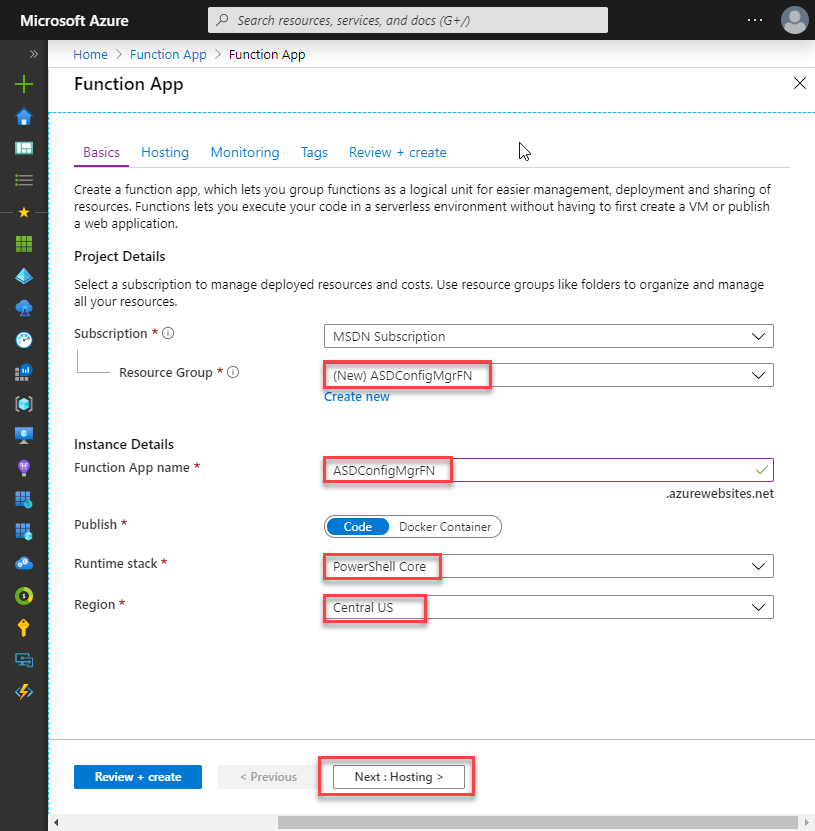Open the Cost Management dollar ring icon

click(24, 596)
